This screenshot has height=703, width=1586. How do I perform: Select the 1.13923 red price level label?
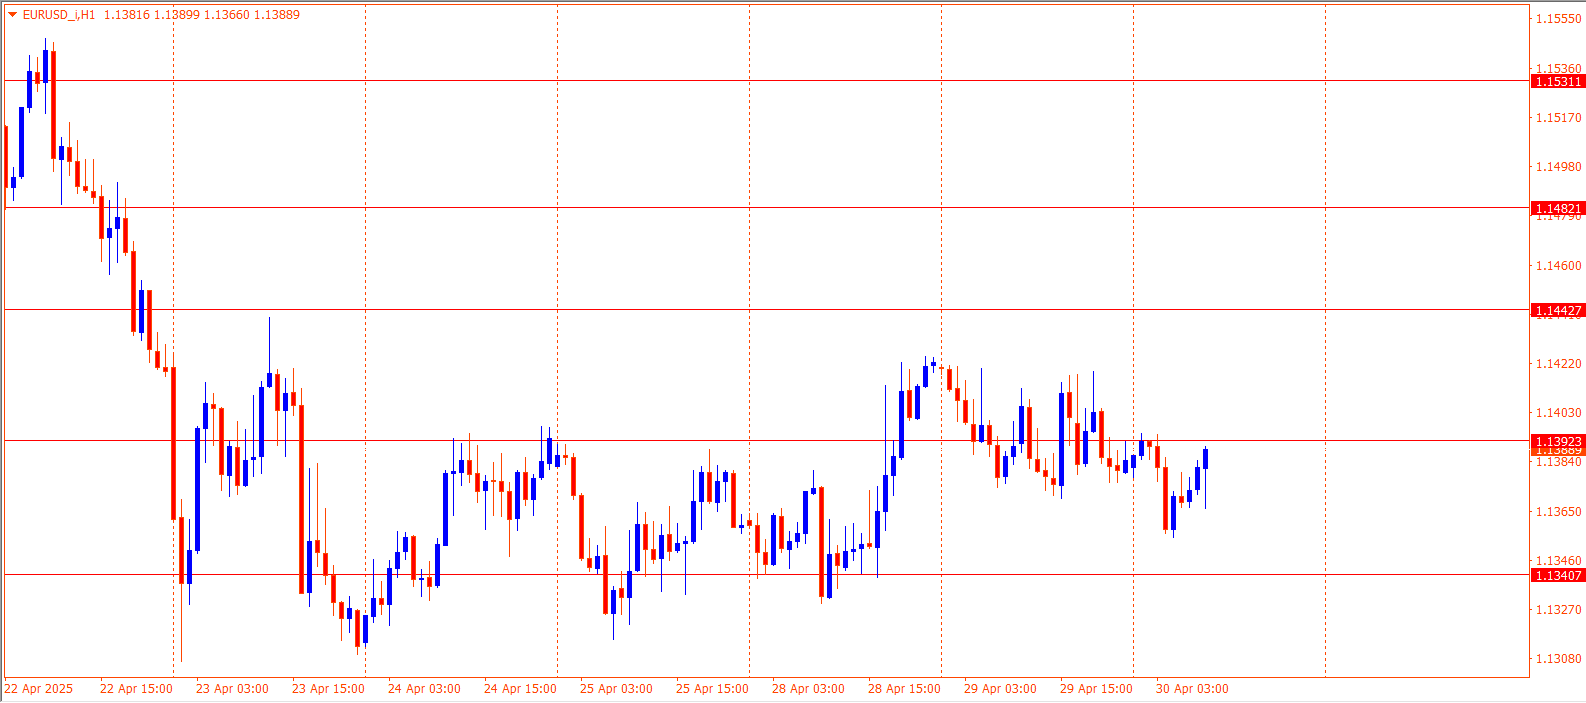[1558, 441]
